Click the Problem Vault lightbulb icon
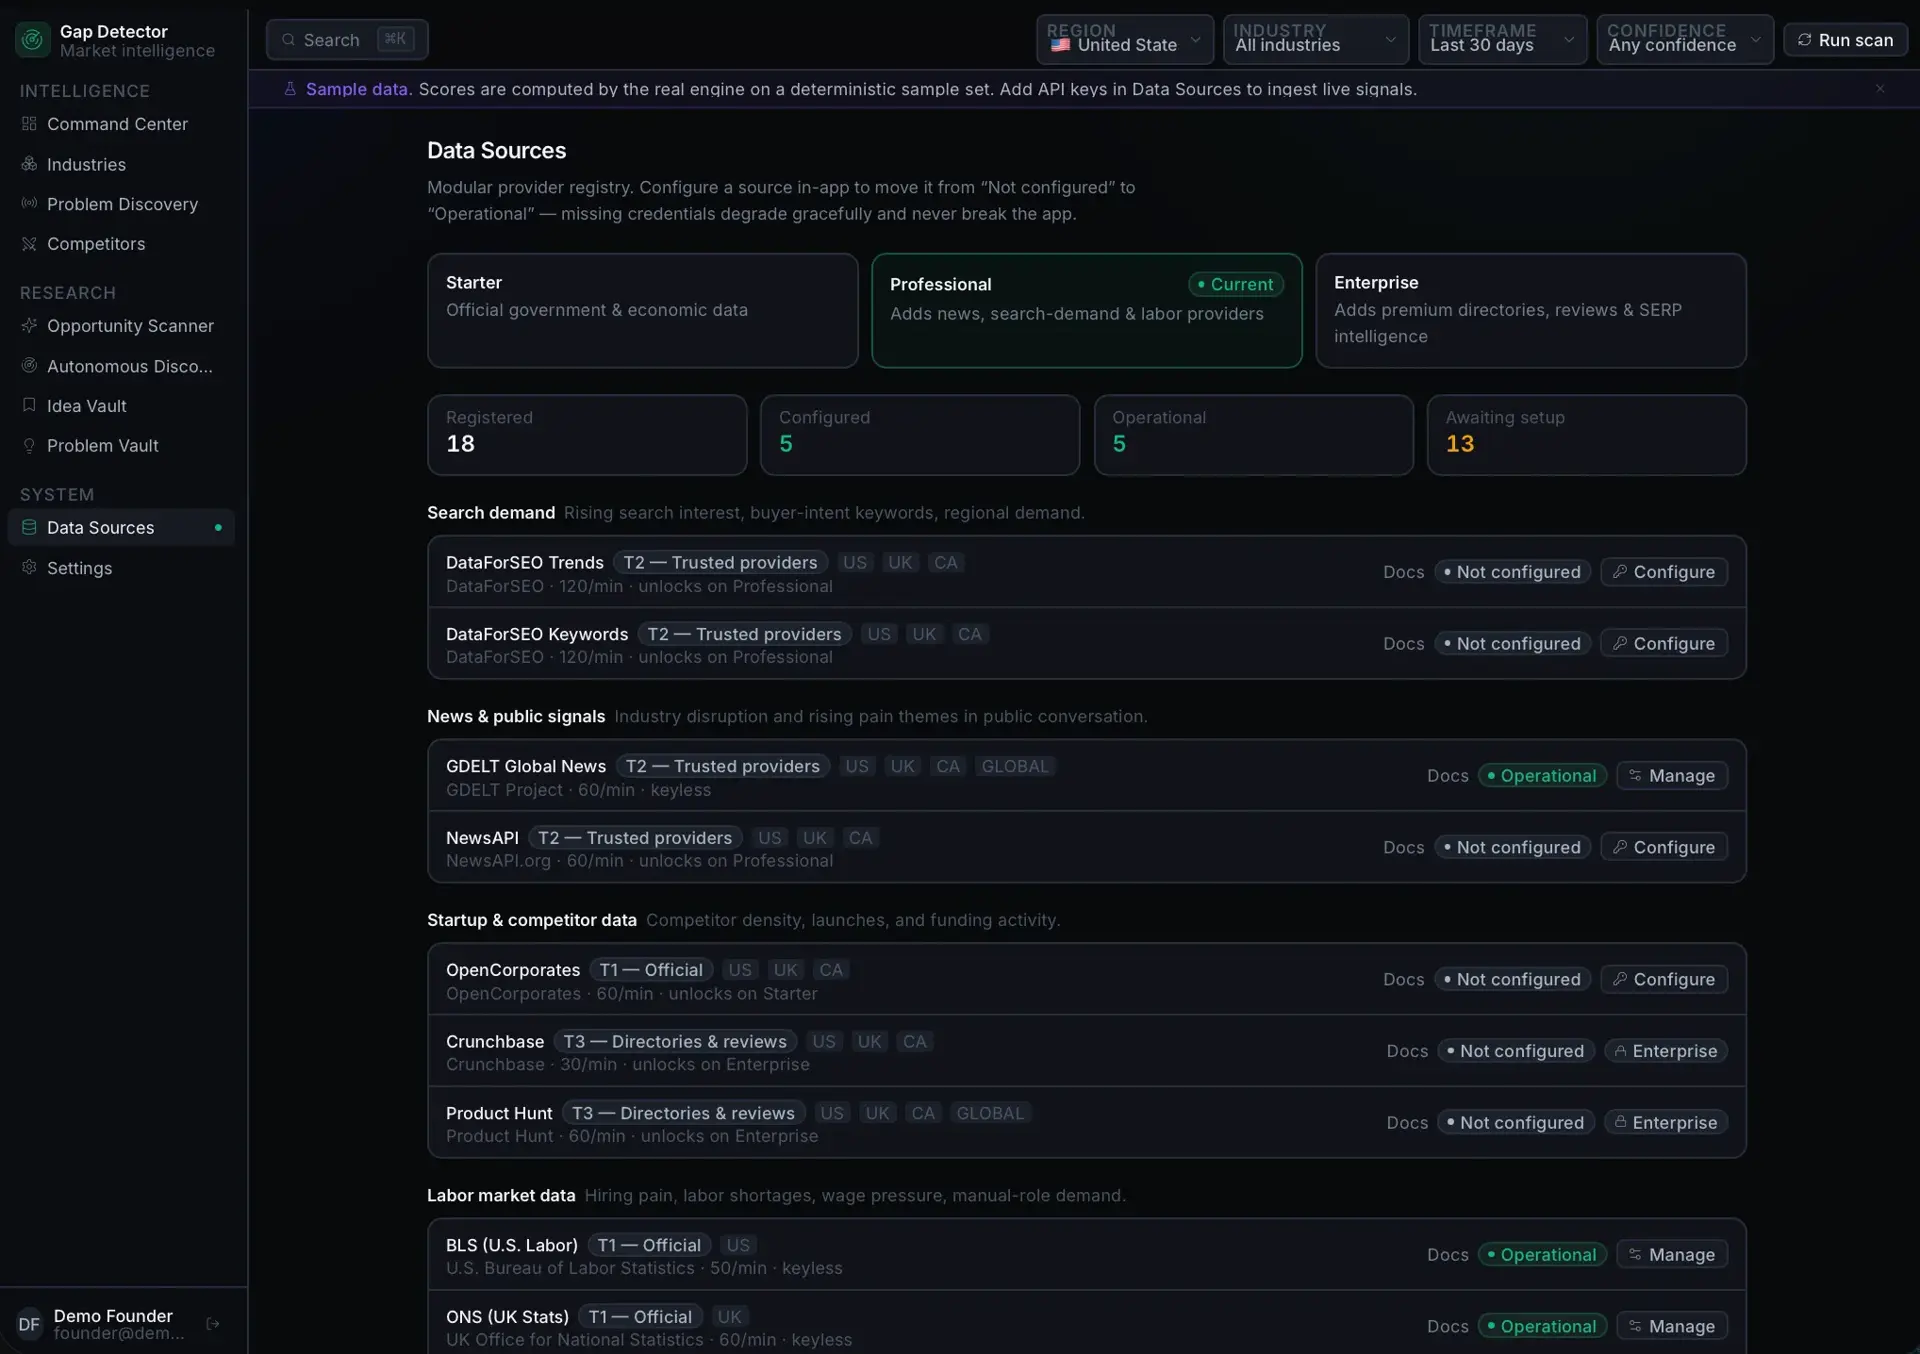 click(x=29, y=445)
